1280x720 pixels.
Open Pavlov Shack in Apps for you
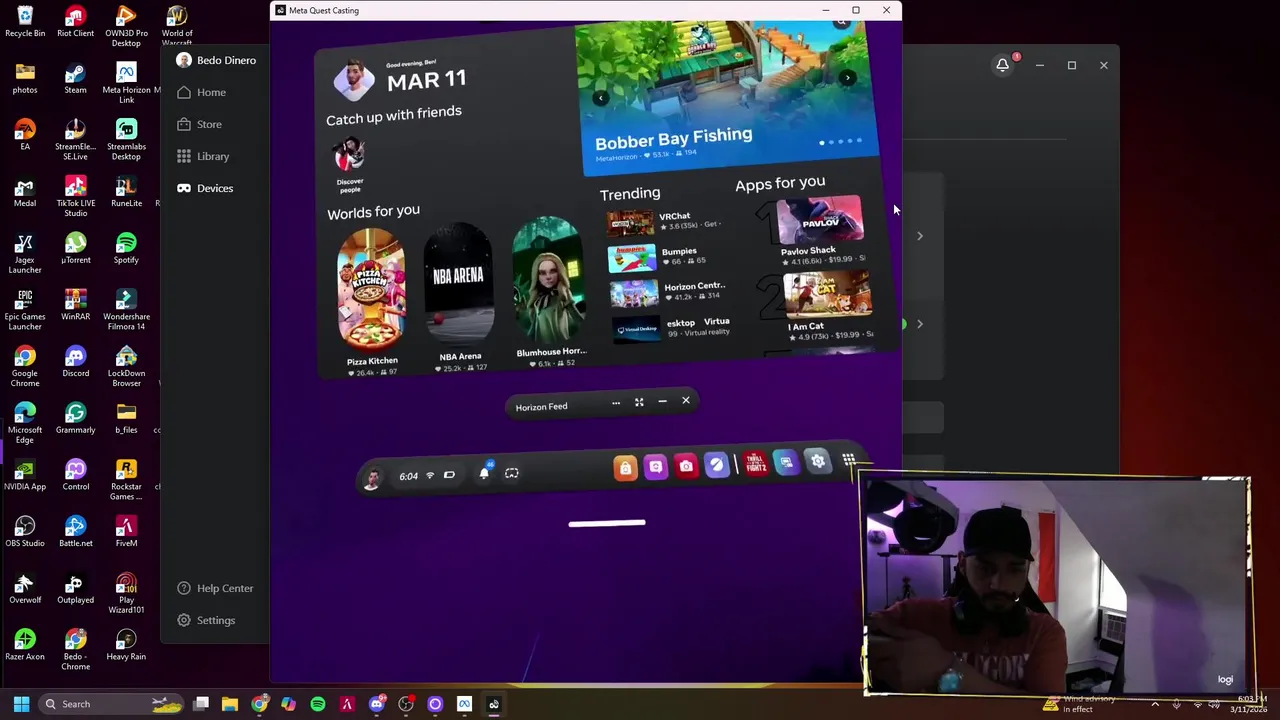pyautogui.click(x=820, y=232)
